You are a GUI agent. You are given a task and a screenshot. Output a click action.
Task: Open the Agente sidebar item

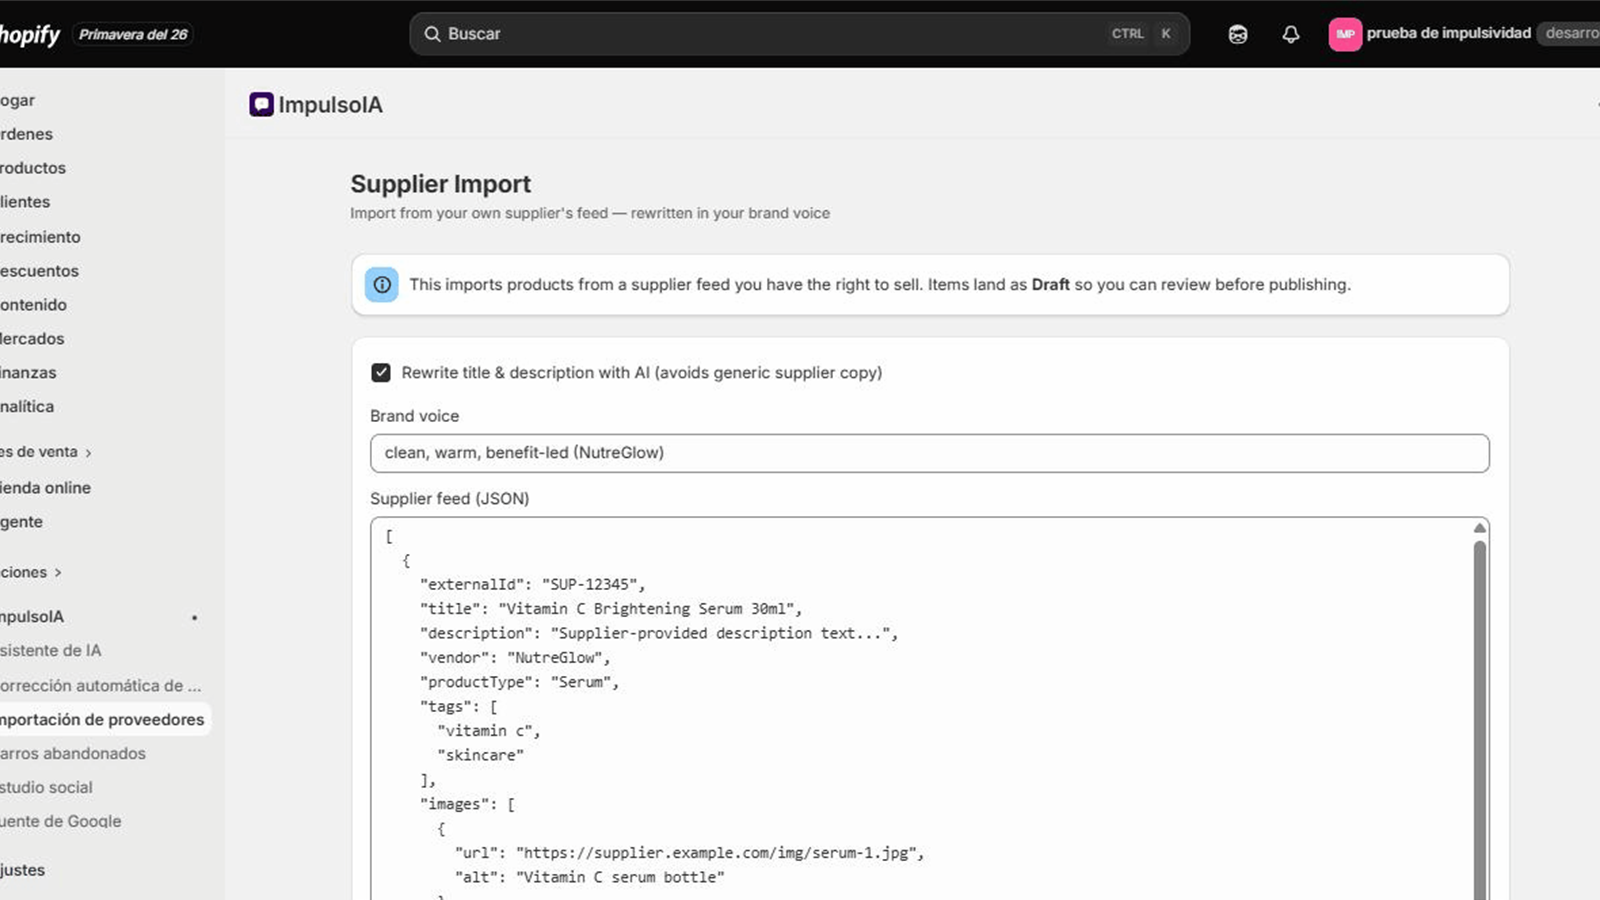click(x=21, y=522)
